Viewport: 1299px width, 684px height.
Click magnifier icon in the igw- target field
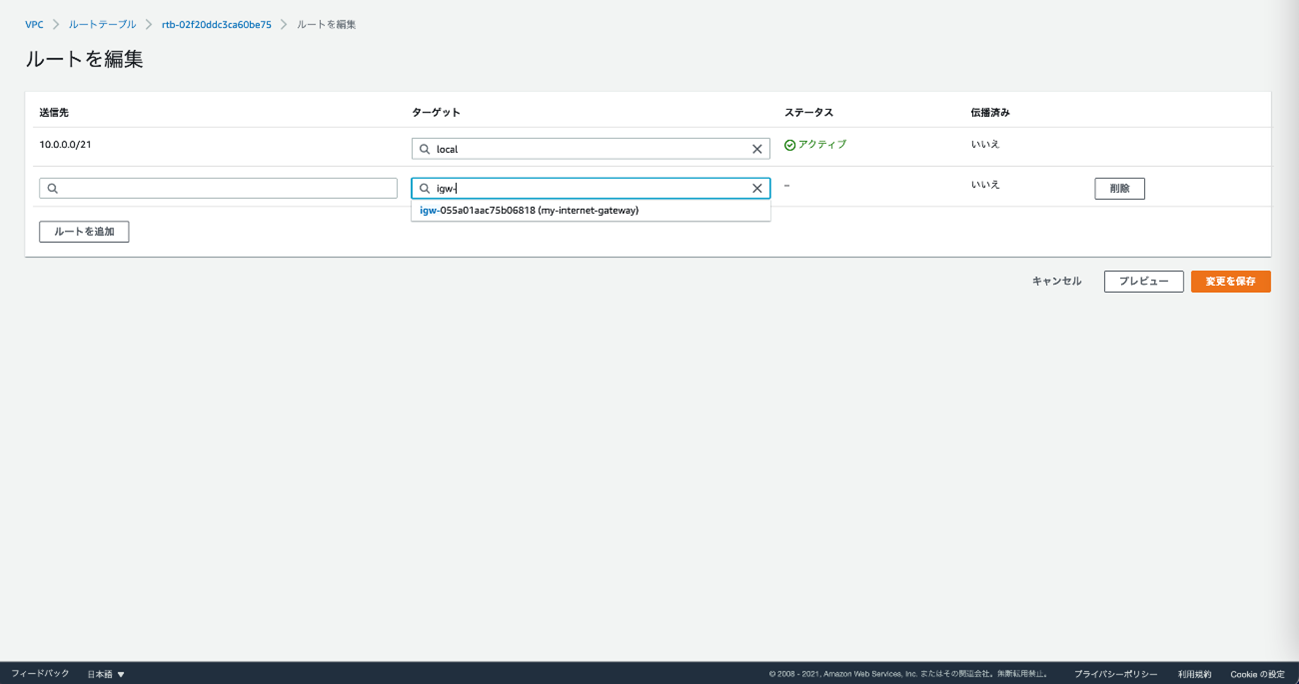coord(425,188)
